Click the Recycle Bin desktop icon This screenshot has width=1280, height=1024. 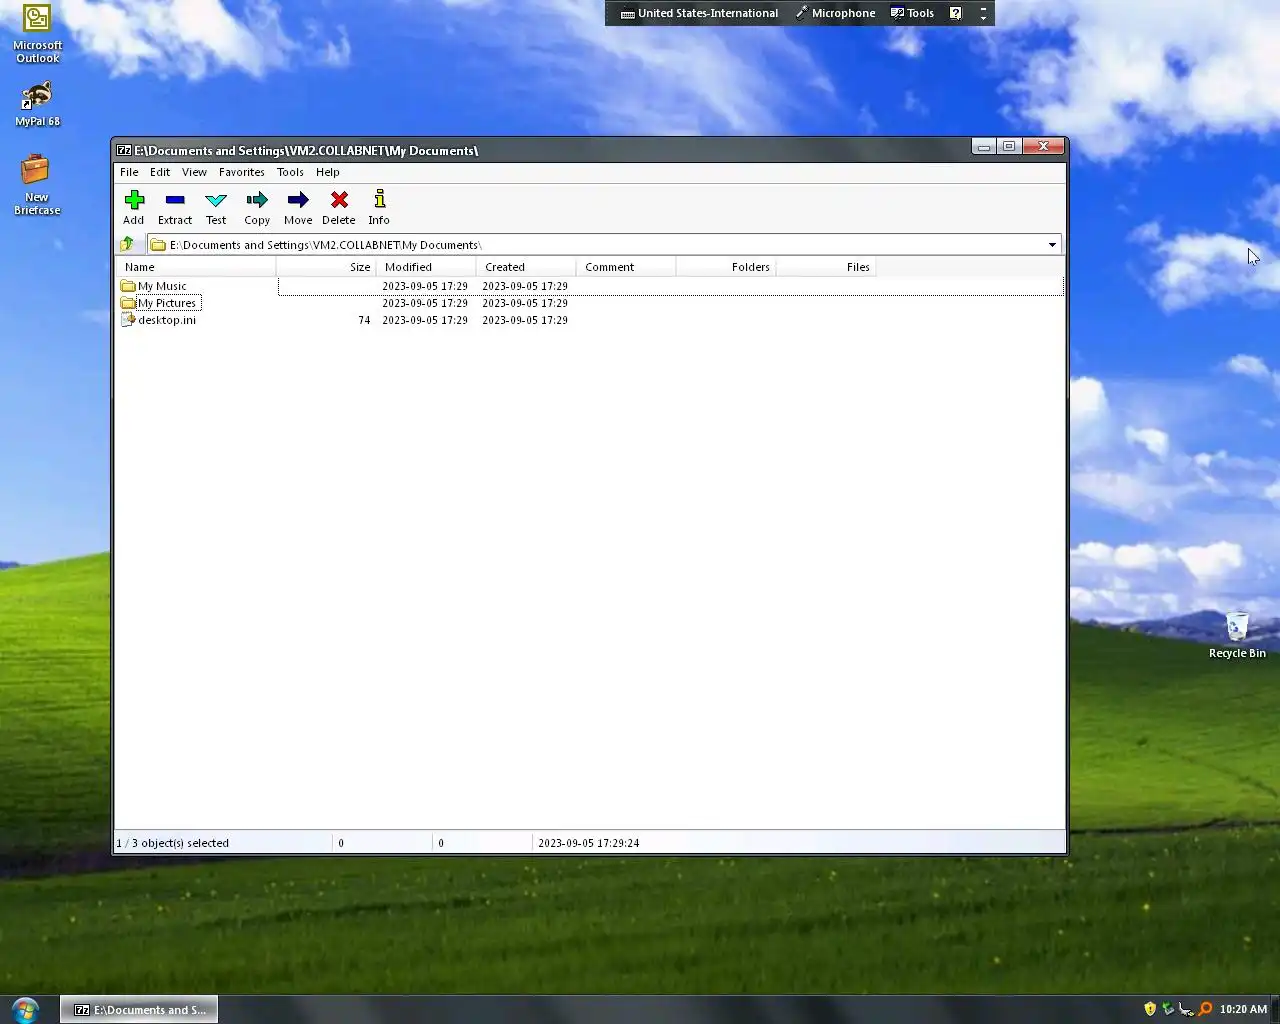[x=1237, y=635]
